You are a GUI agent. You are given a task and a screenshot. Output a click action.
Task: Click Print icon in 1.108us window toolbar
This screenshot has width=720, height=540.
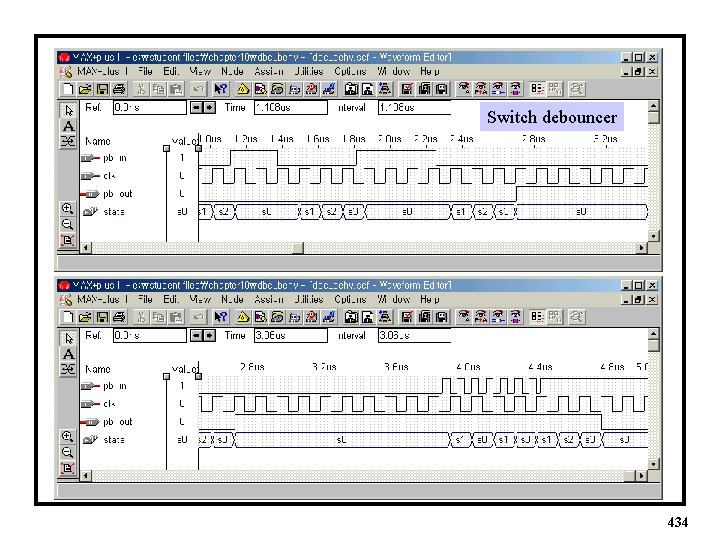point(119,89)
